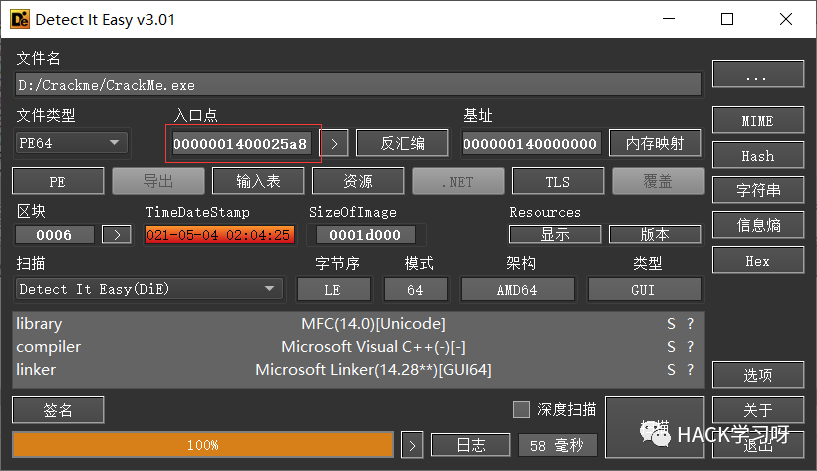Click the 100% scan progress bar
The image size is (817, 471).
point(203,444)
